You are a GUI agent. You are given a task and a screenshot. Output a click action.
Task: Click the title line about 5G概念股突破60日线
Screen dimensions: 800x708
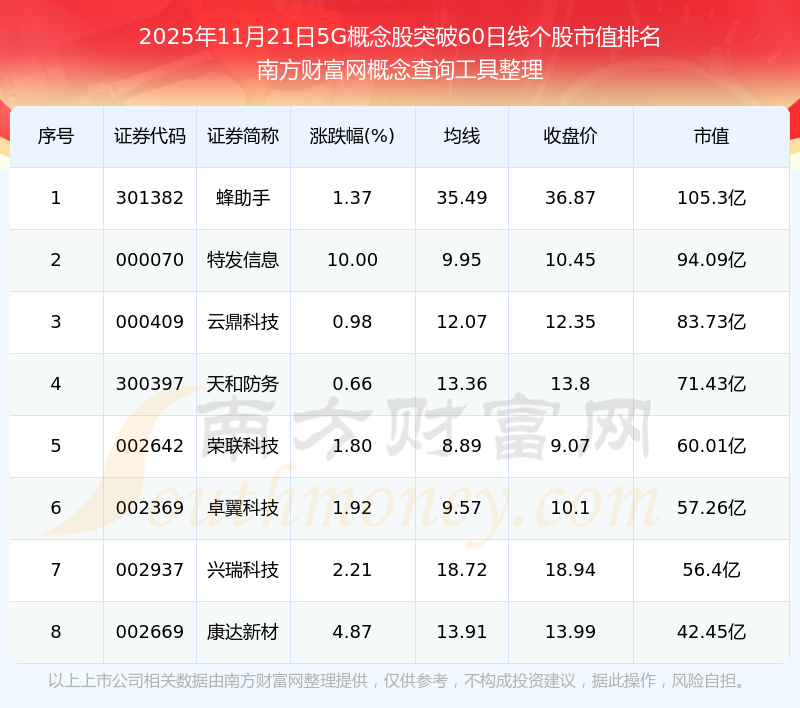pyautogui.click(x=399, y=37)
